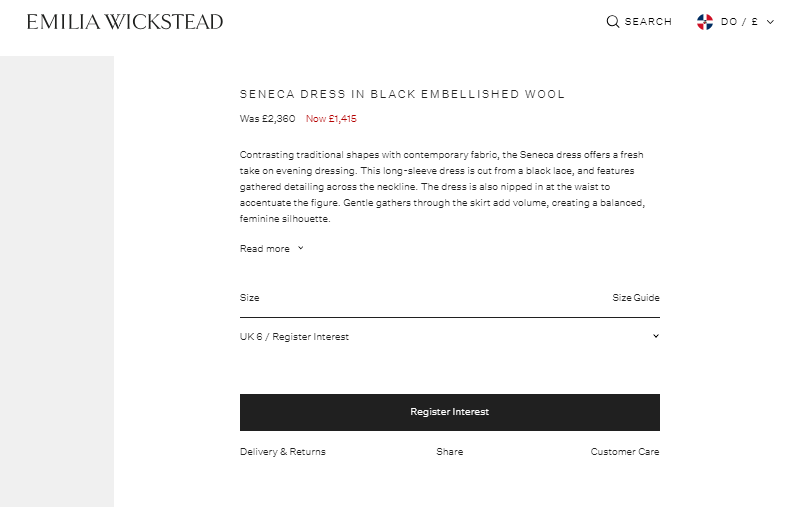
Task: Open the SEARCH text label
Action: pos(648,22)
